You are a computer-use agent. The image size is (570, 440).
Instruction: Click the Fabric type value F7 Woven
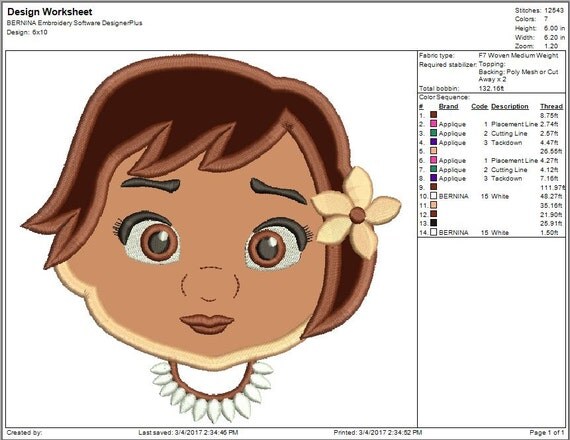(x=518, y=56)
